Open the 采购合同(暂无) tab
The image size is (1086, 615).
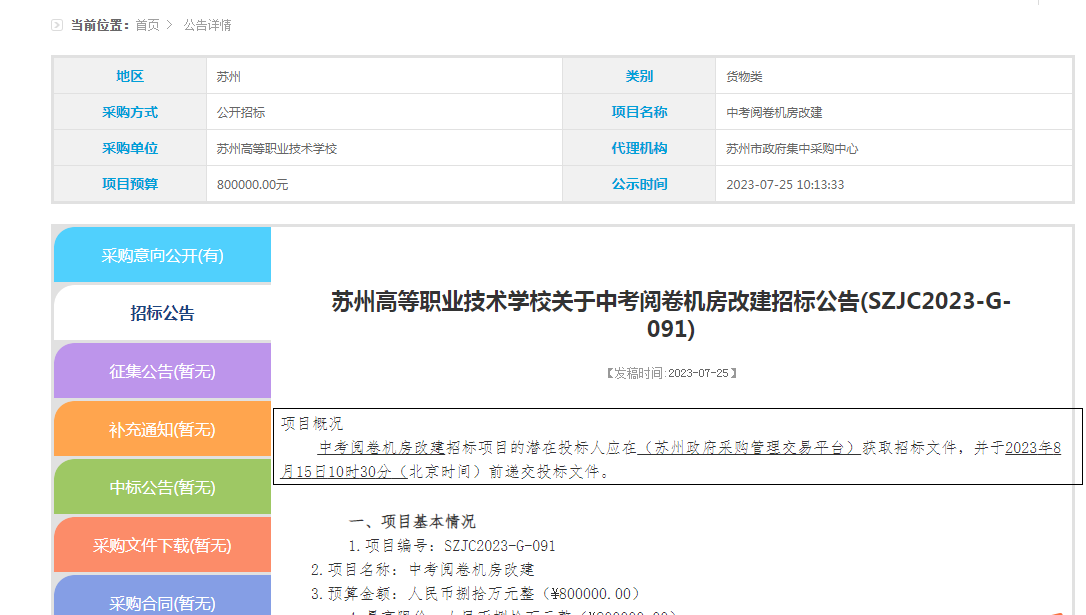162,597
